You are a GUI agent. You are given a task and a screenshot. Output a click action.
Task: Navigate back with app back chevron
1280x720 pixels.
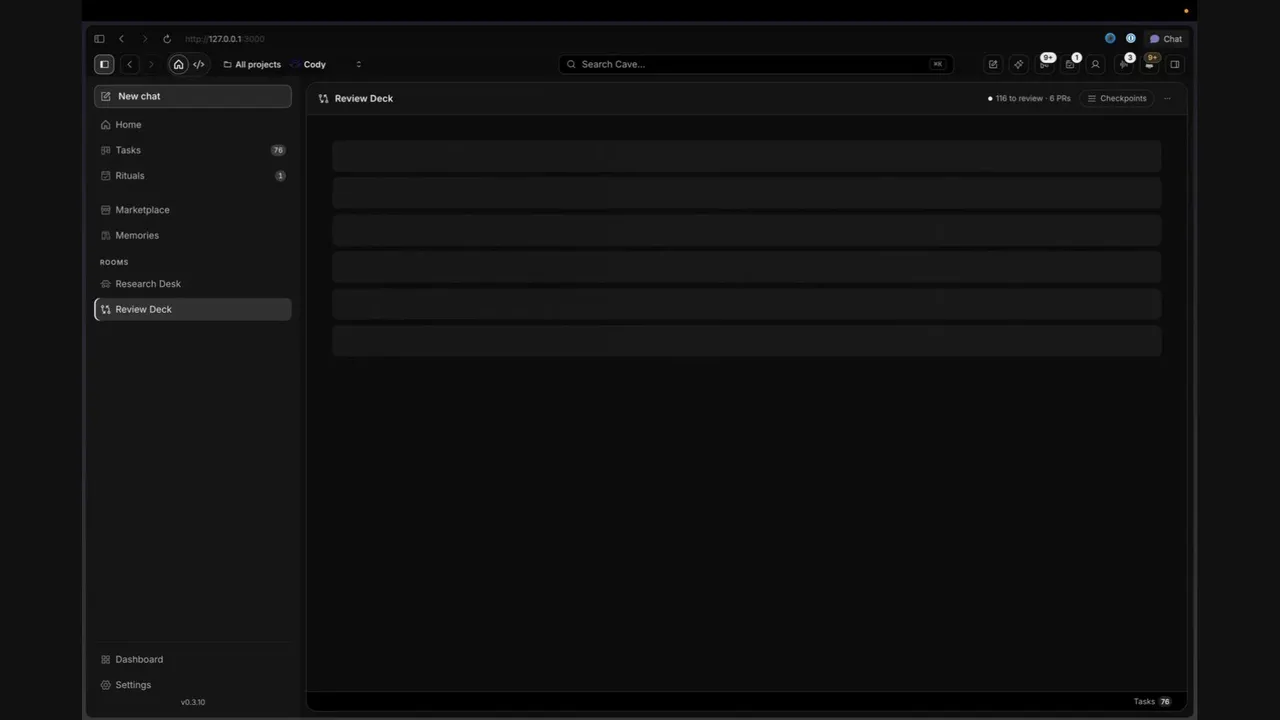point(129,64)
